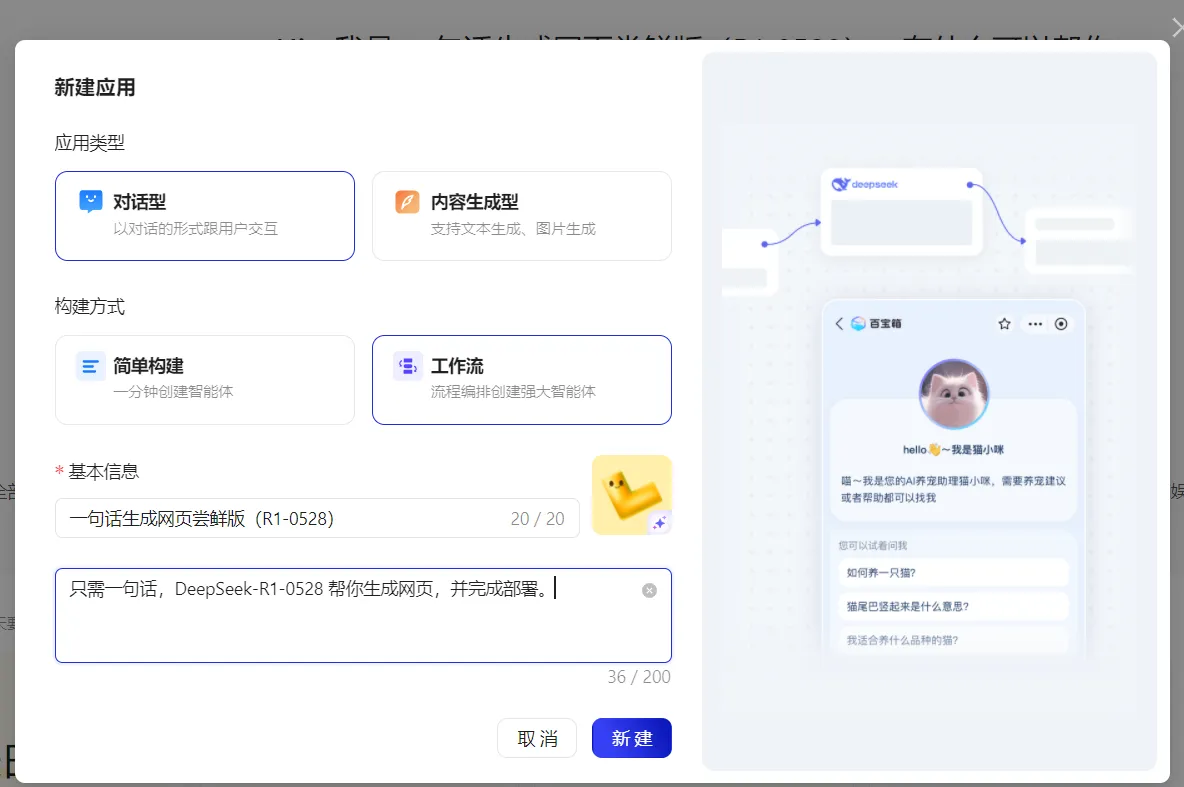Click the 新建 button
The image size is (1184, 787).
pos(632,738)
